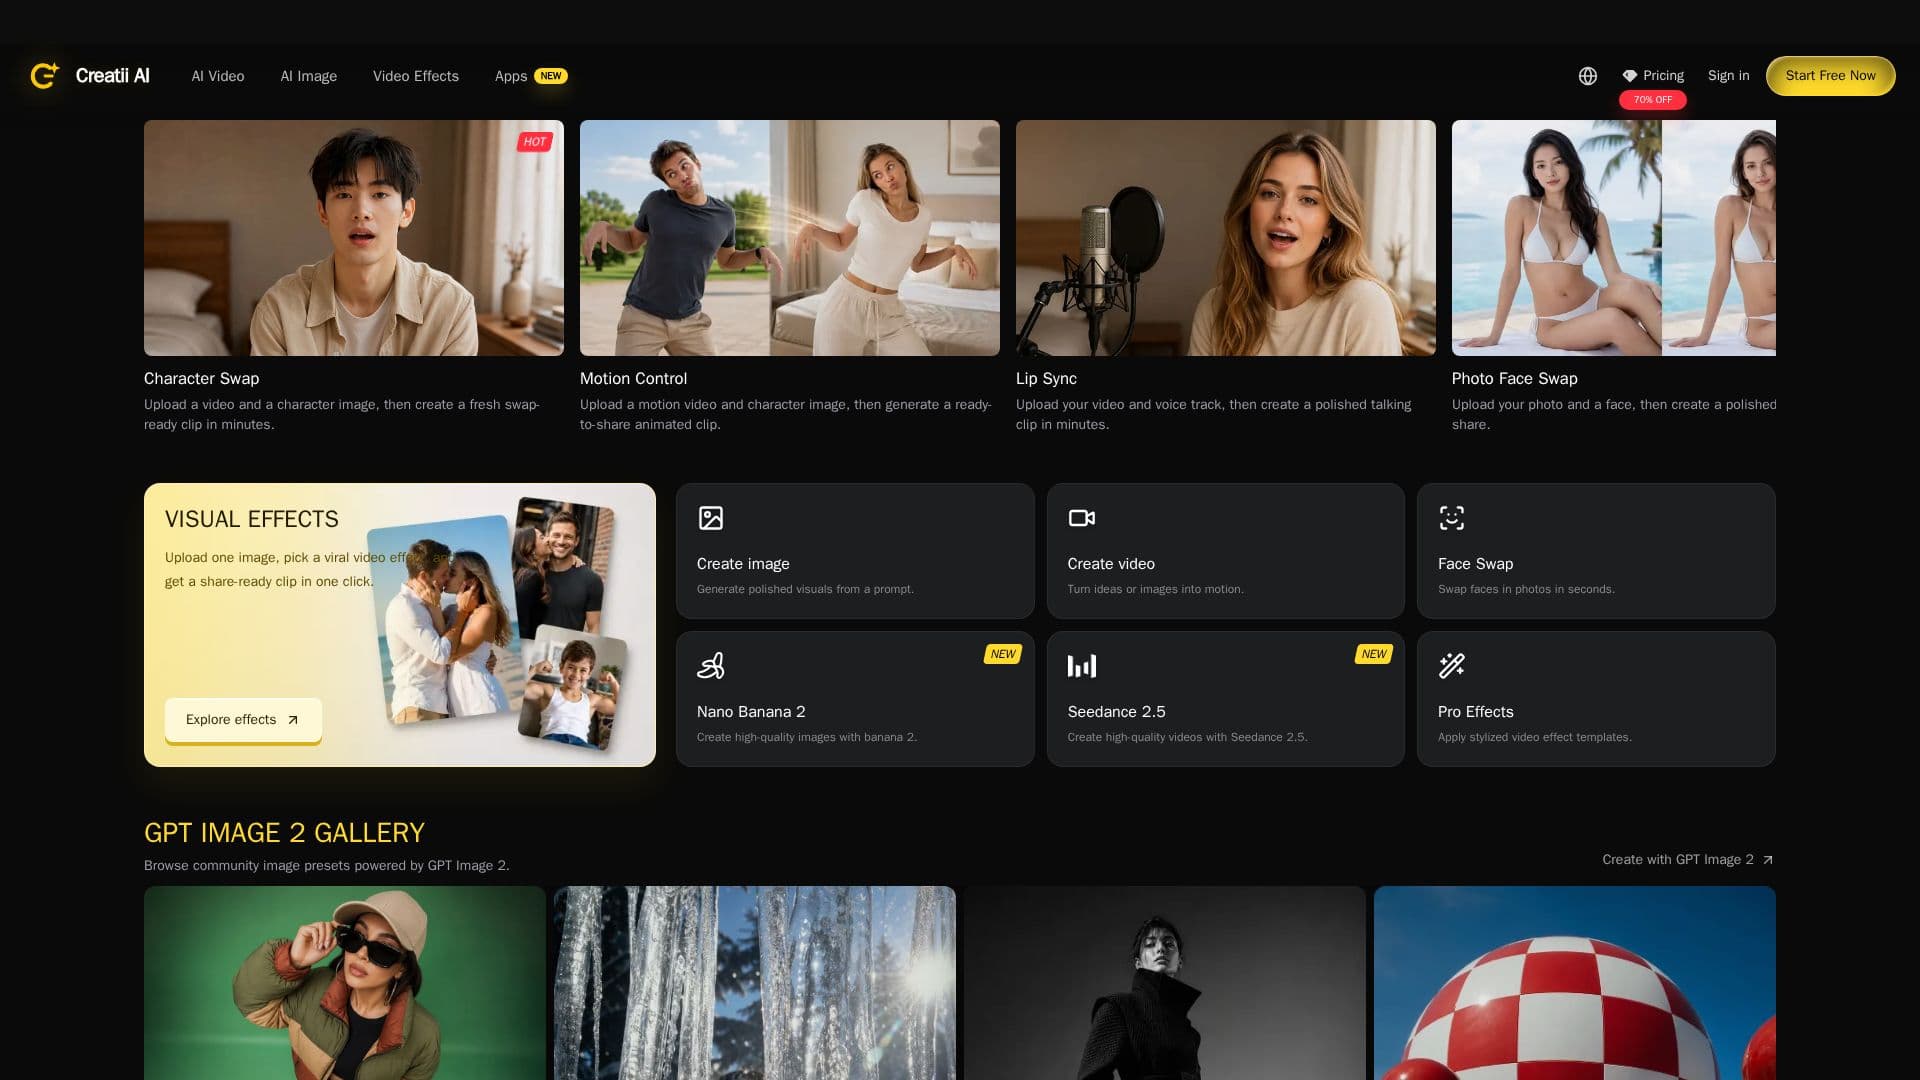
Task: Select the Face Swap scan icon
Action: (x=1451, y=518)
